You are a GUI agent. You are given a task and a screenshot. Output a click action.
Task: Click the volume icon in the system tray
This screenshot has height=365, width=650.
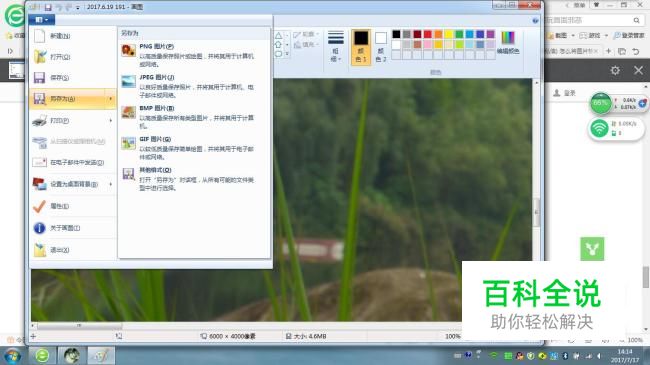(x=599, y=356)
